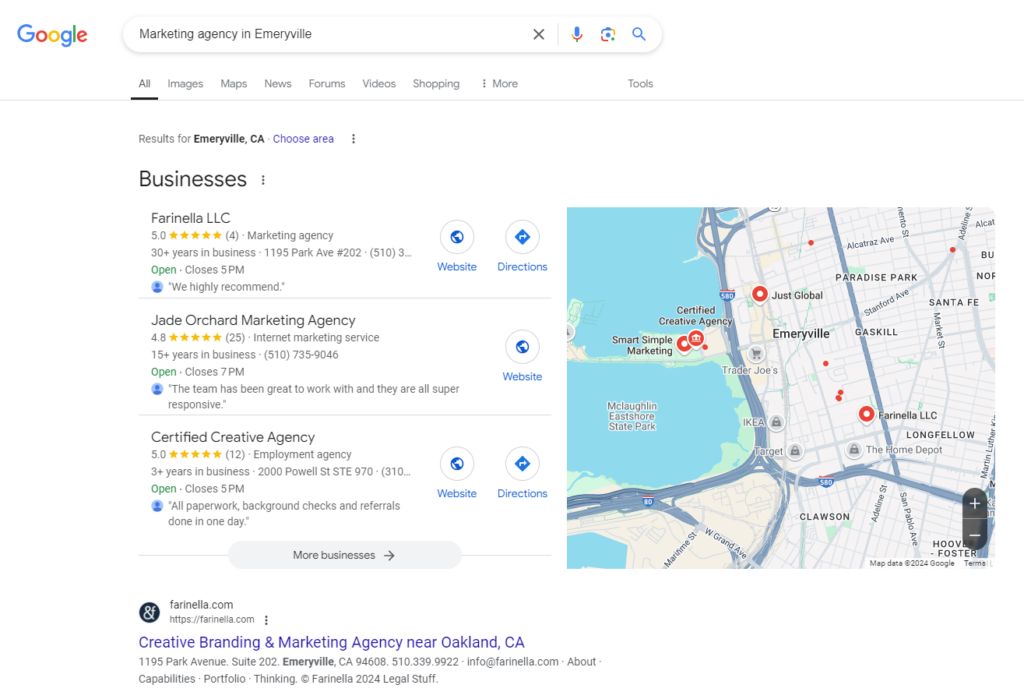Click Choose area to change the location
Screen dimensions: 1024x699
click(303, 139)
